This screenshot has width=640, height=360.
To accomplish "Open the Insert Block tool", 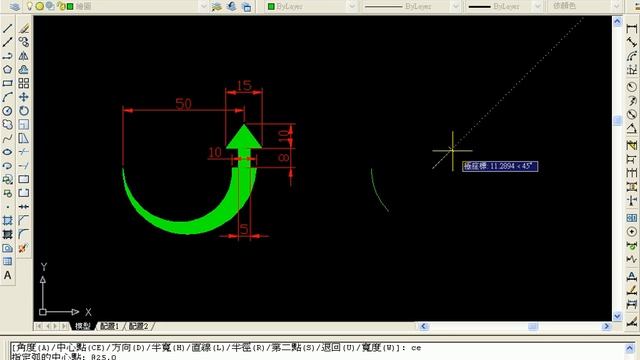I will point(7,180).
